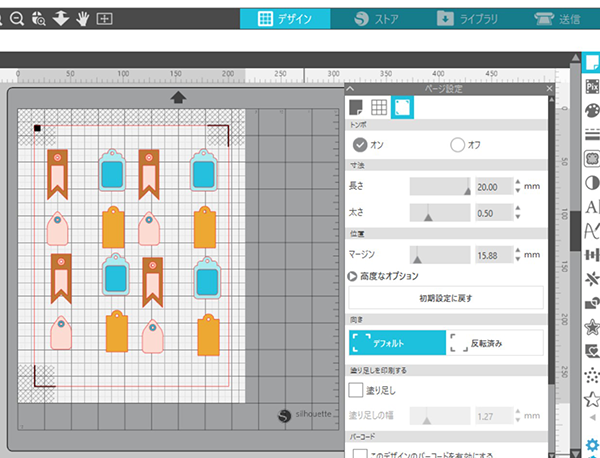Open the curved line effects icon

[x=592, y=231]
